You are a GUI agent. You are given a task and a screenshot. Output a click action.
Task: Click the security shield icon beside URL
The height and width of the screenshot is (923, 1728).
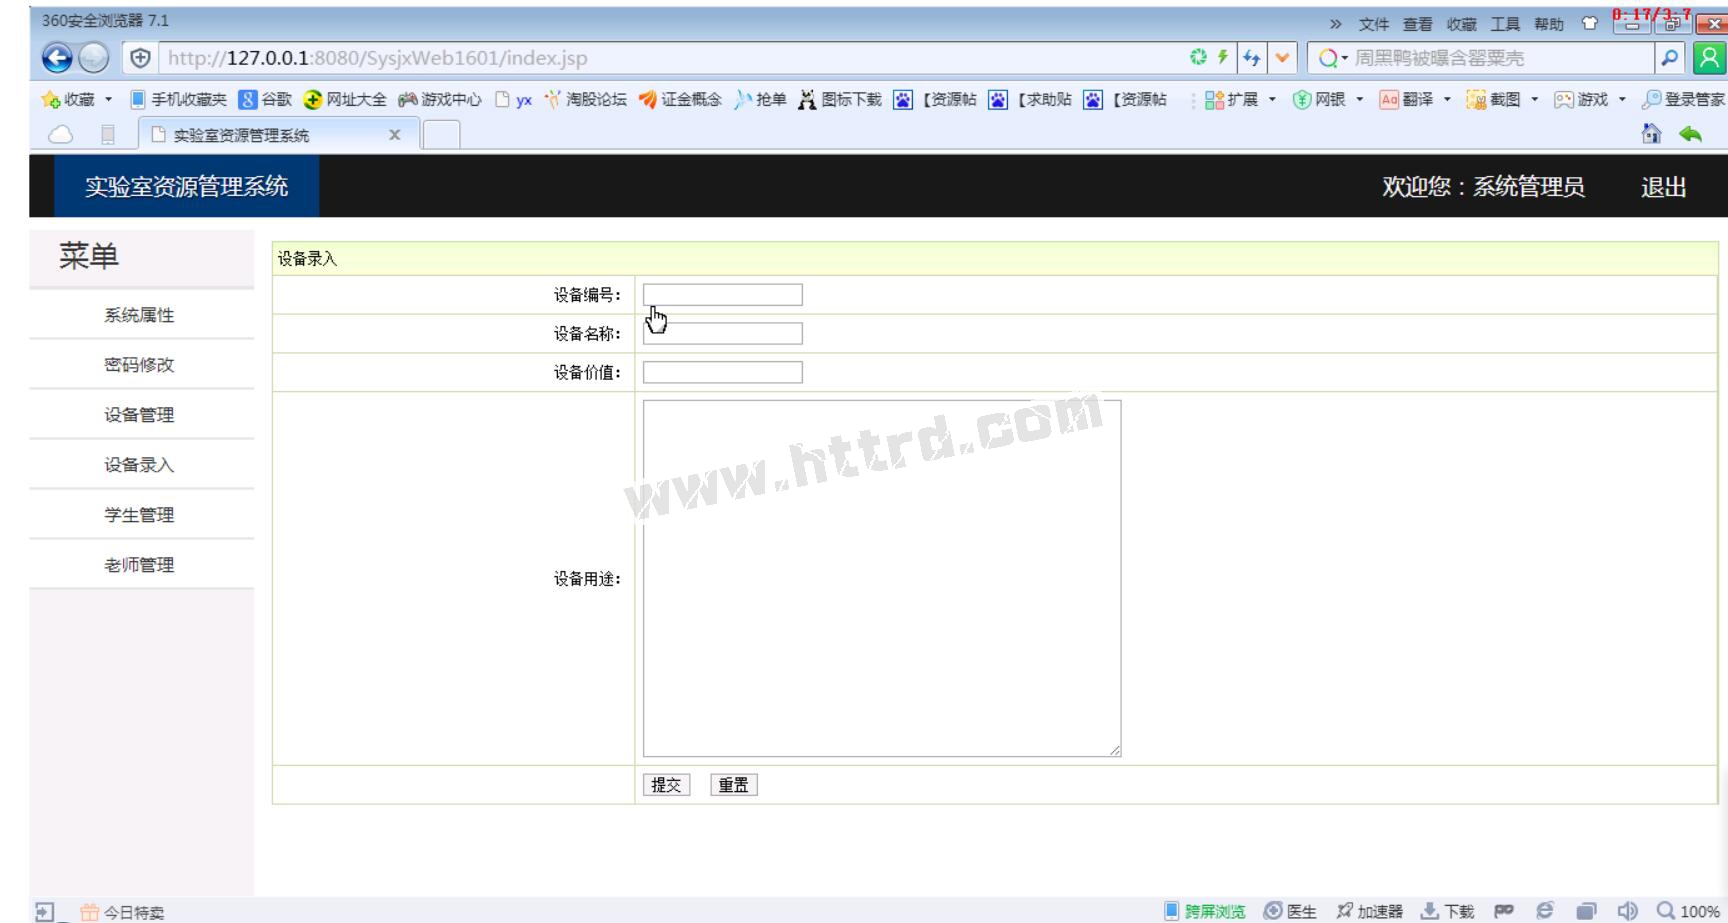click(x=140, y=58)
